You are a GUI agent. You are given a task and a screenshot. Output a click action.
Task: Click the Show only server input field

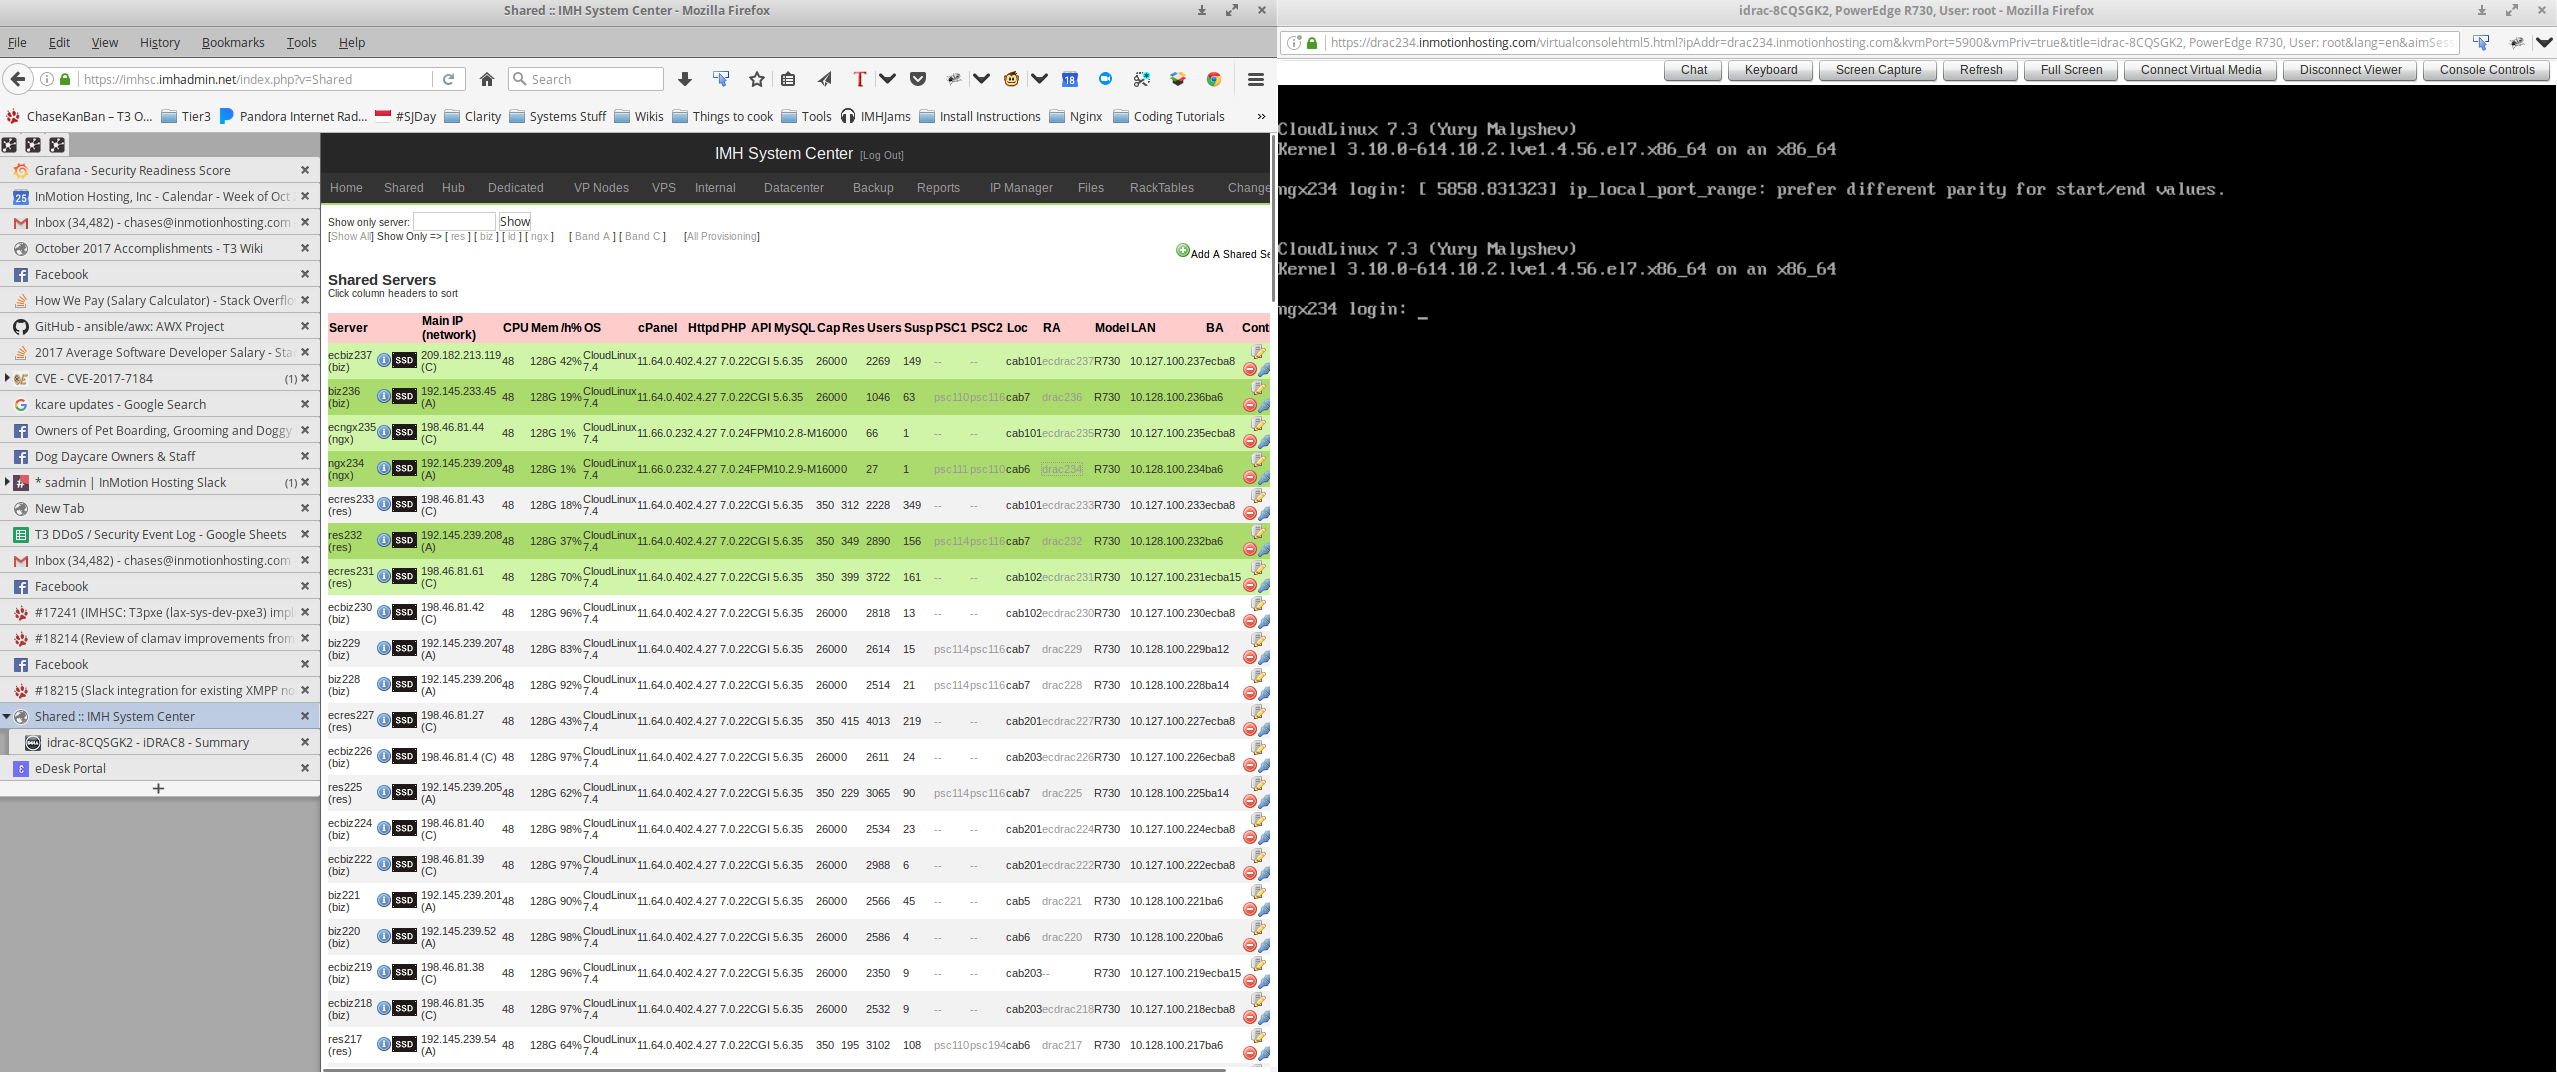pos(454,221)
